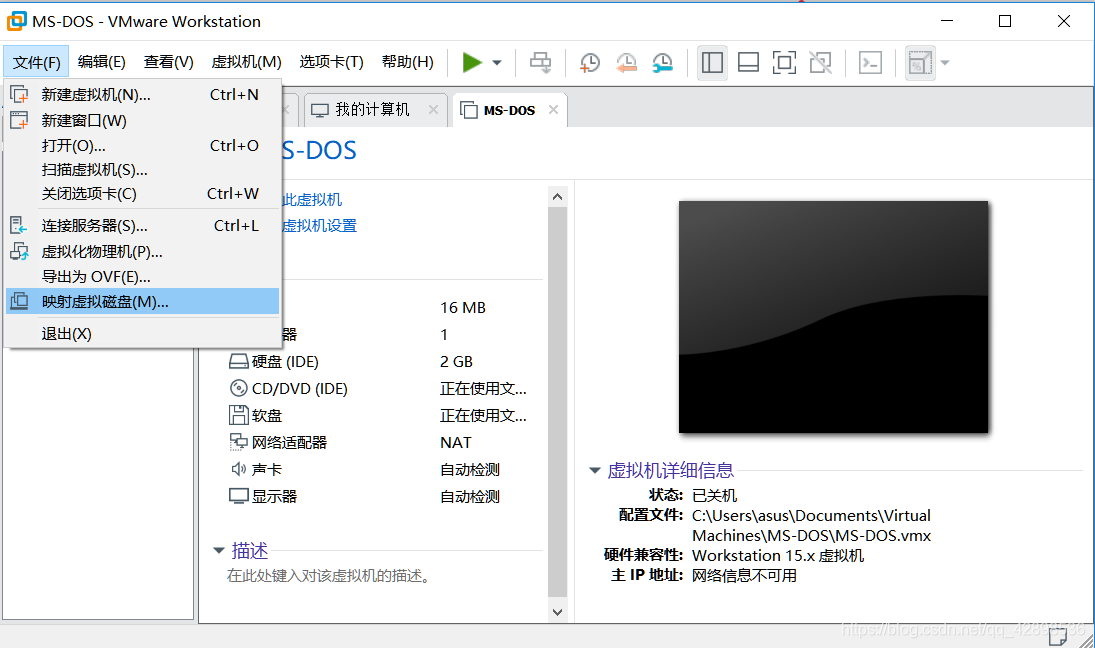Select 映射虚拟磁盘(M)... menu entry

click(x=142, y=302)
